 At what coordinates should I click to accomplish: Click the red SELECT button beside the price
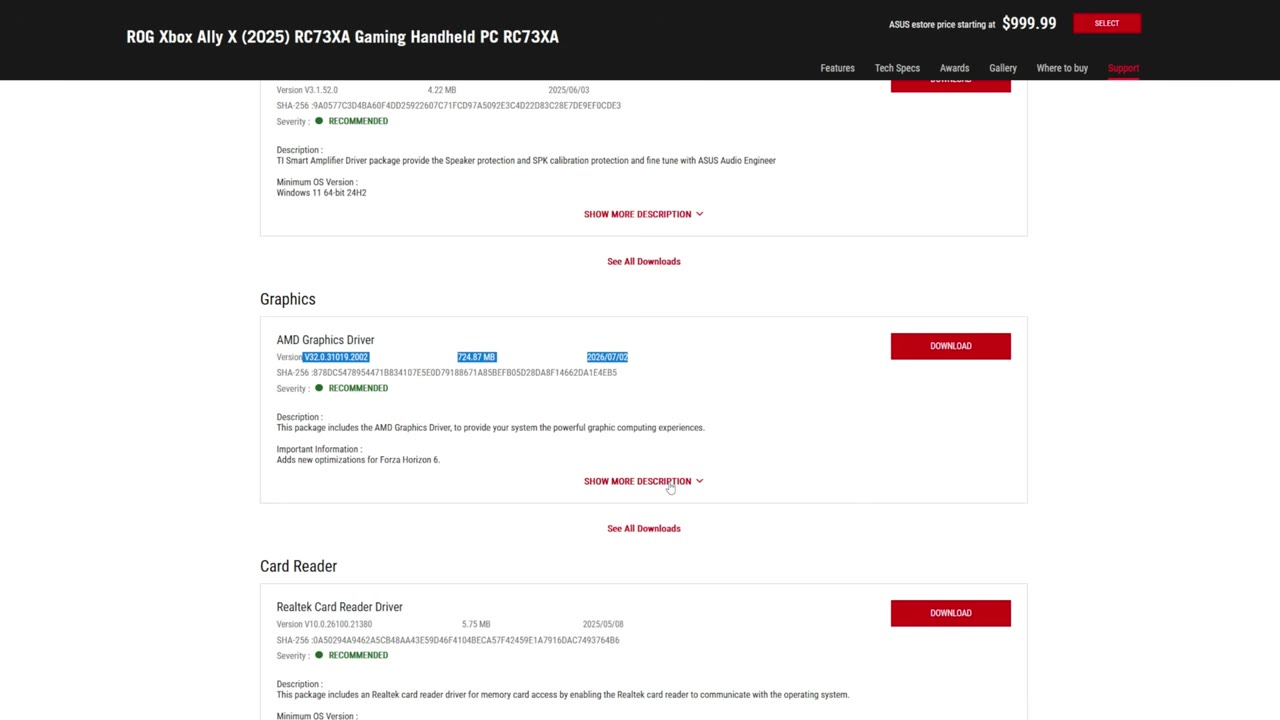1107,23
